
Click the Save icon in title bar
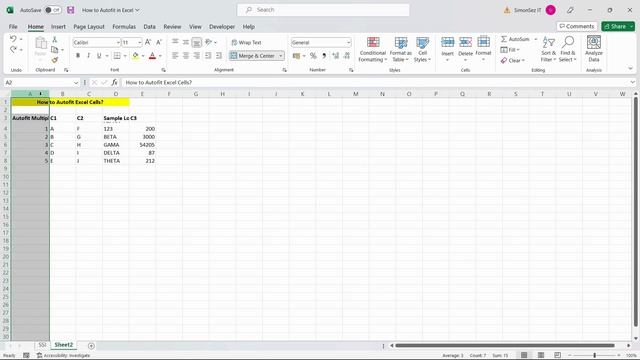71,10
